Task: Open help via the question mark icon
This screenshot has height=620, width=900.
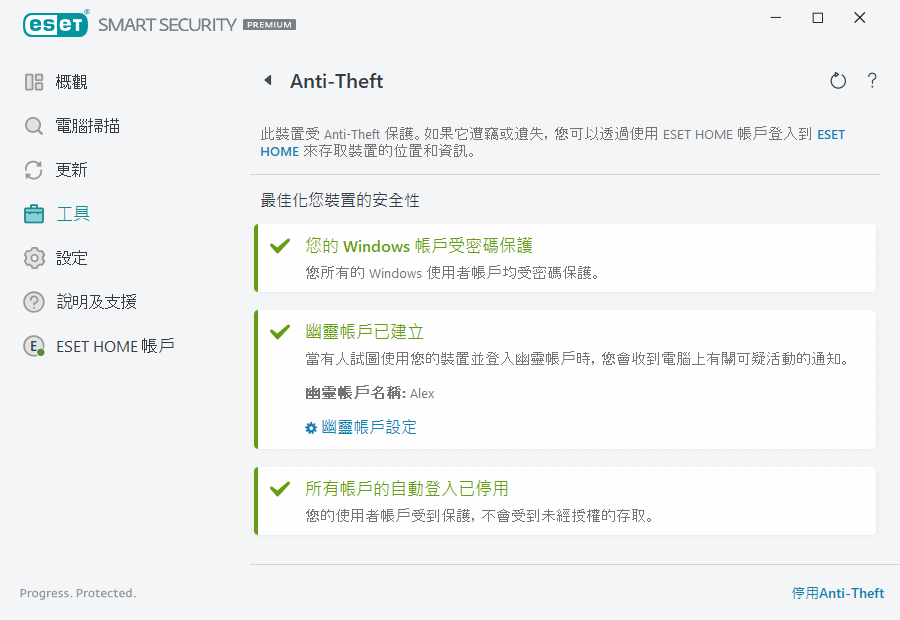Action: pyautogui.click(x=871, y=81)
